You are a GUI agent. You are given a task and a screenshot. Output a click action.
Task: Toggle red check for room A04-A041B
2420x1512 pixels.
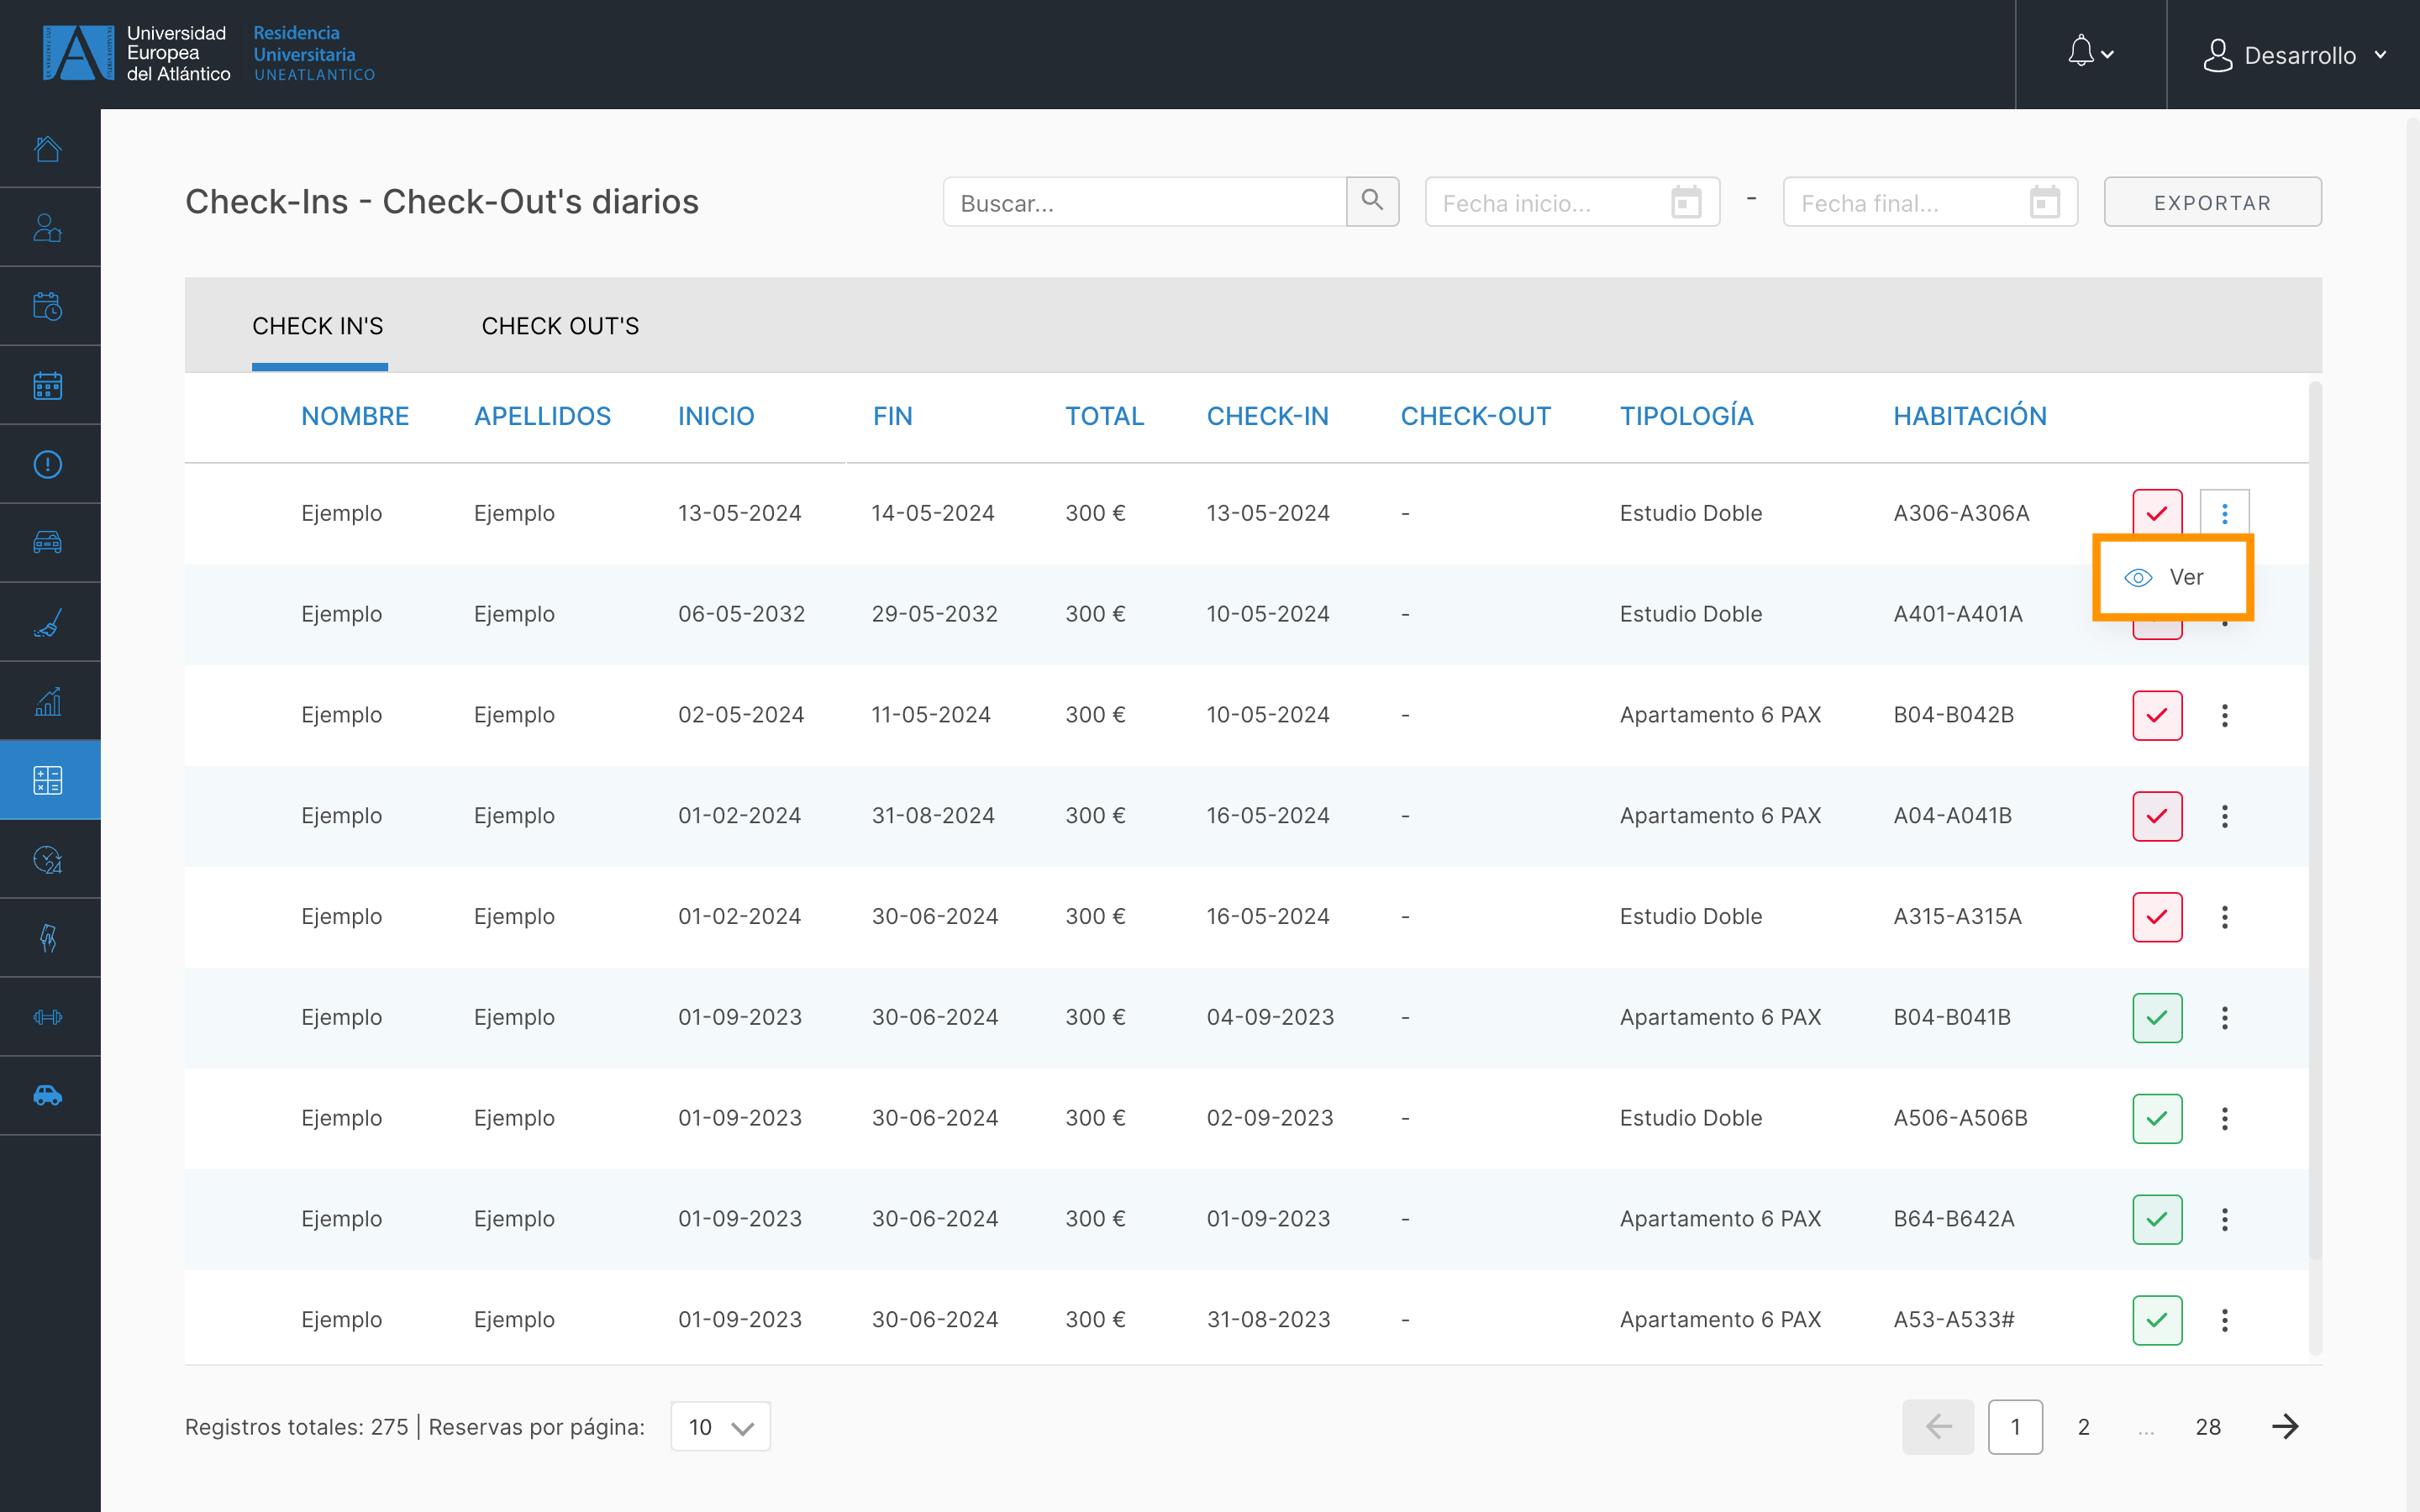[2157, 816]
